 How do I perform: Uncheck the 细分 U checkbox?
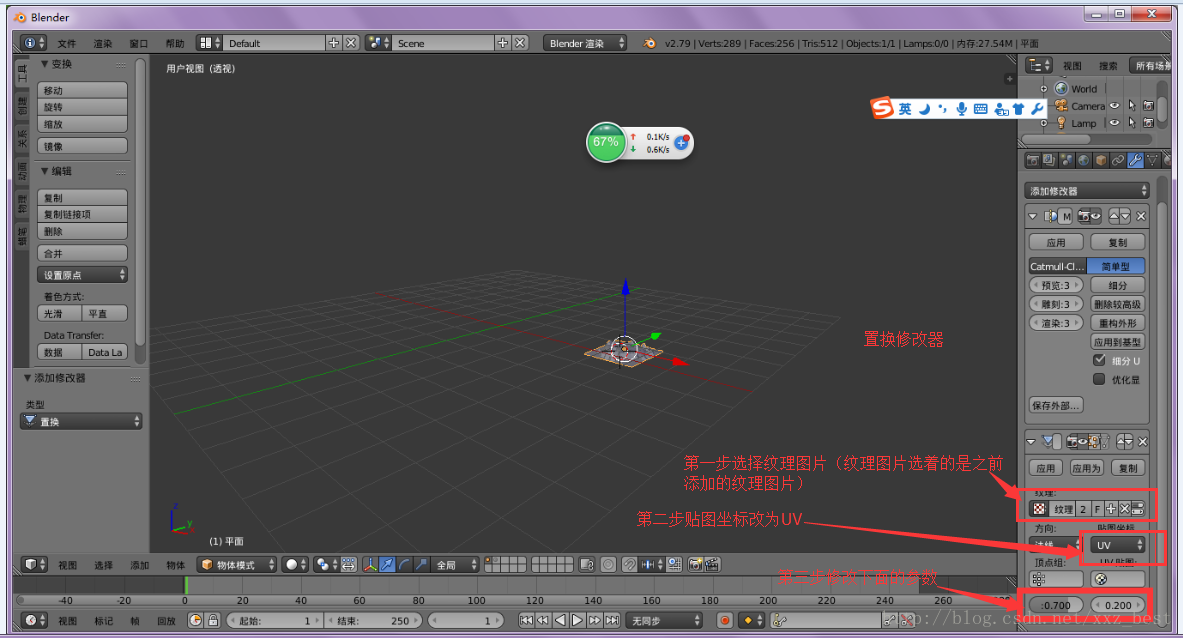point(1100,360)
